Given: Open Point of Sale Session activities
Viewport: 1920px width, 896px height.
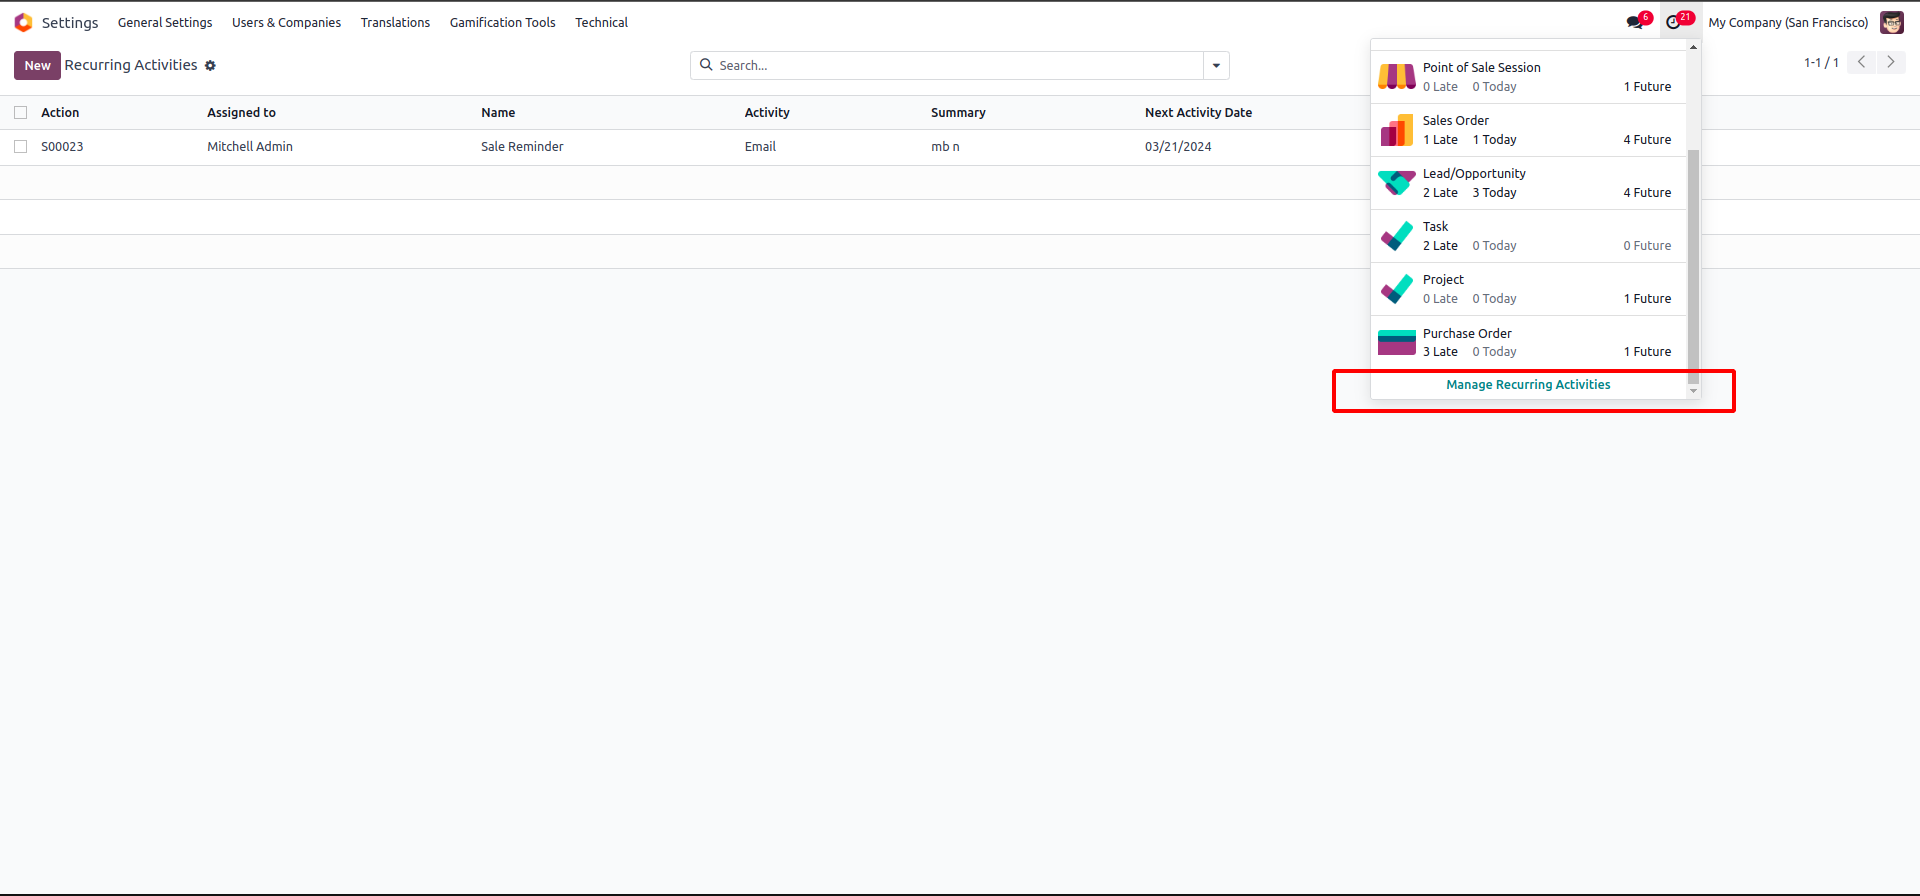Looking at the screenshot, I should click(1528, 77).
